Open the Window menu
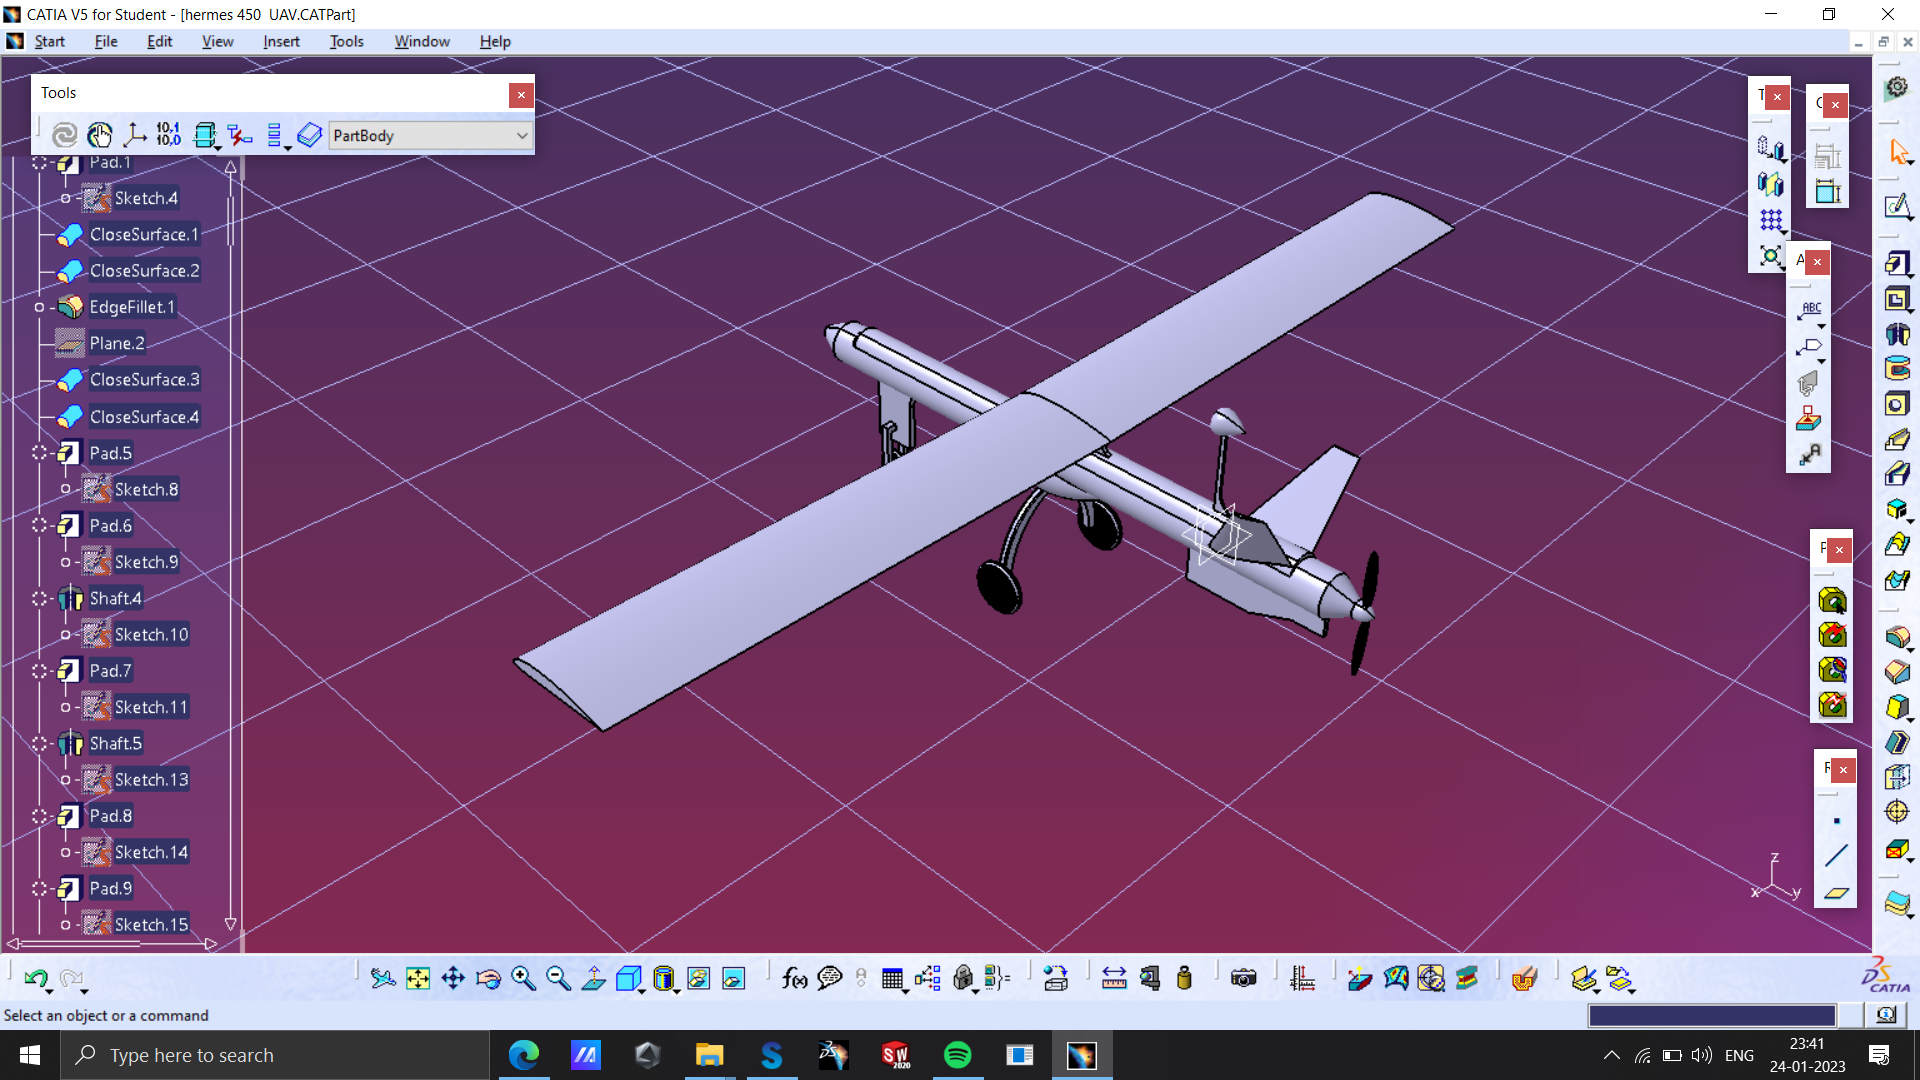This screenshot has width=1920, height=1080. tap(421, 41)
